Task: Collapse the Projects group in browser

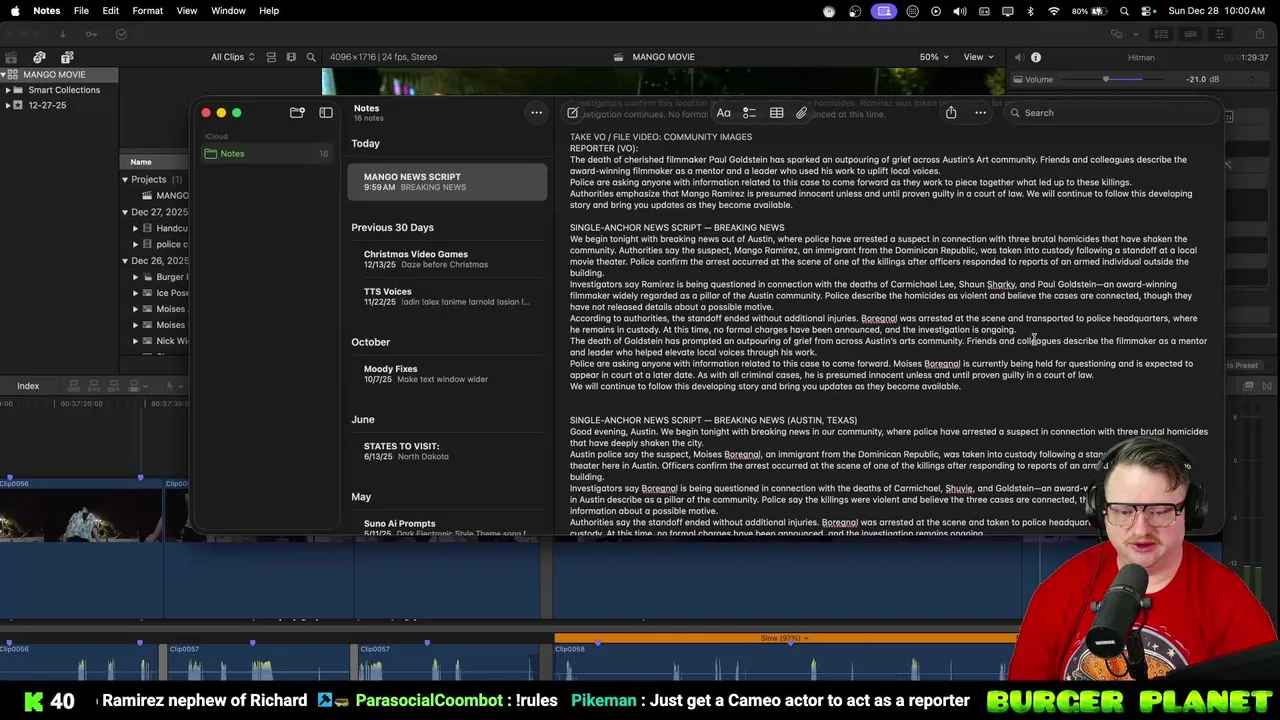Action: tap(125, 180)
